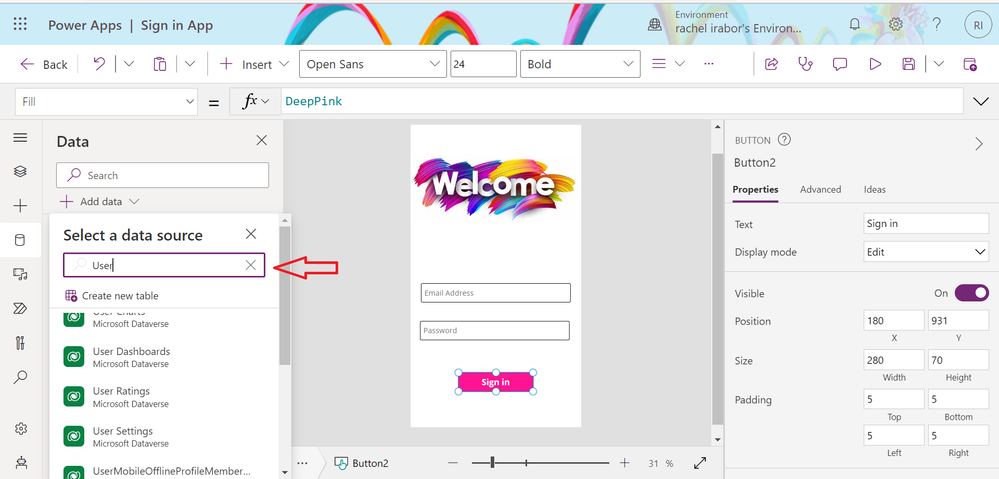Select User Settings data source
This screenshot has height=479, width=999.
click(x=164, y=437)
